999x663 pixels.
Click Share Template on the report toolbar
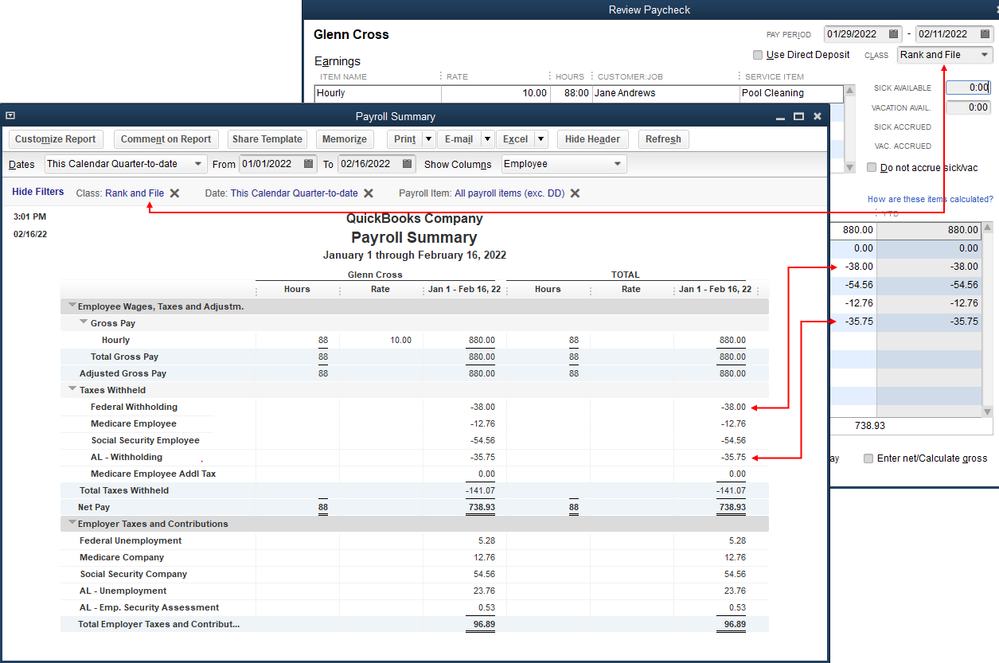(x=267, y=139)
